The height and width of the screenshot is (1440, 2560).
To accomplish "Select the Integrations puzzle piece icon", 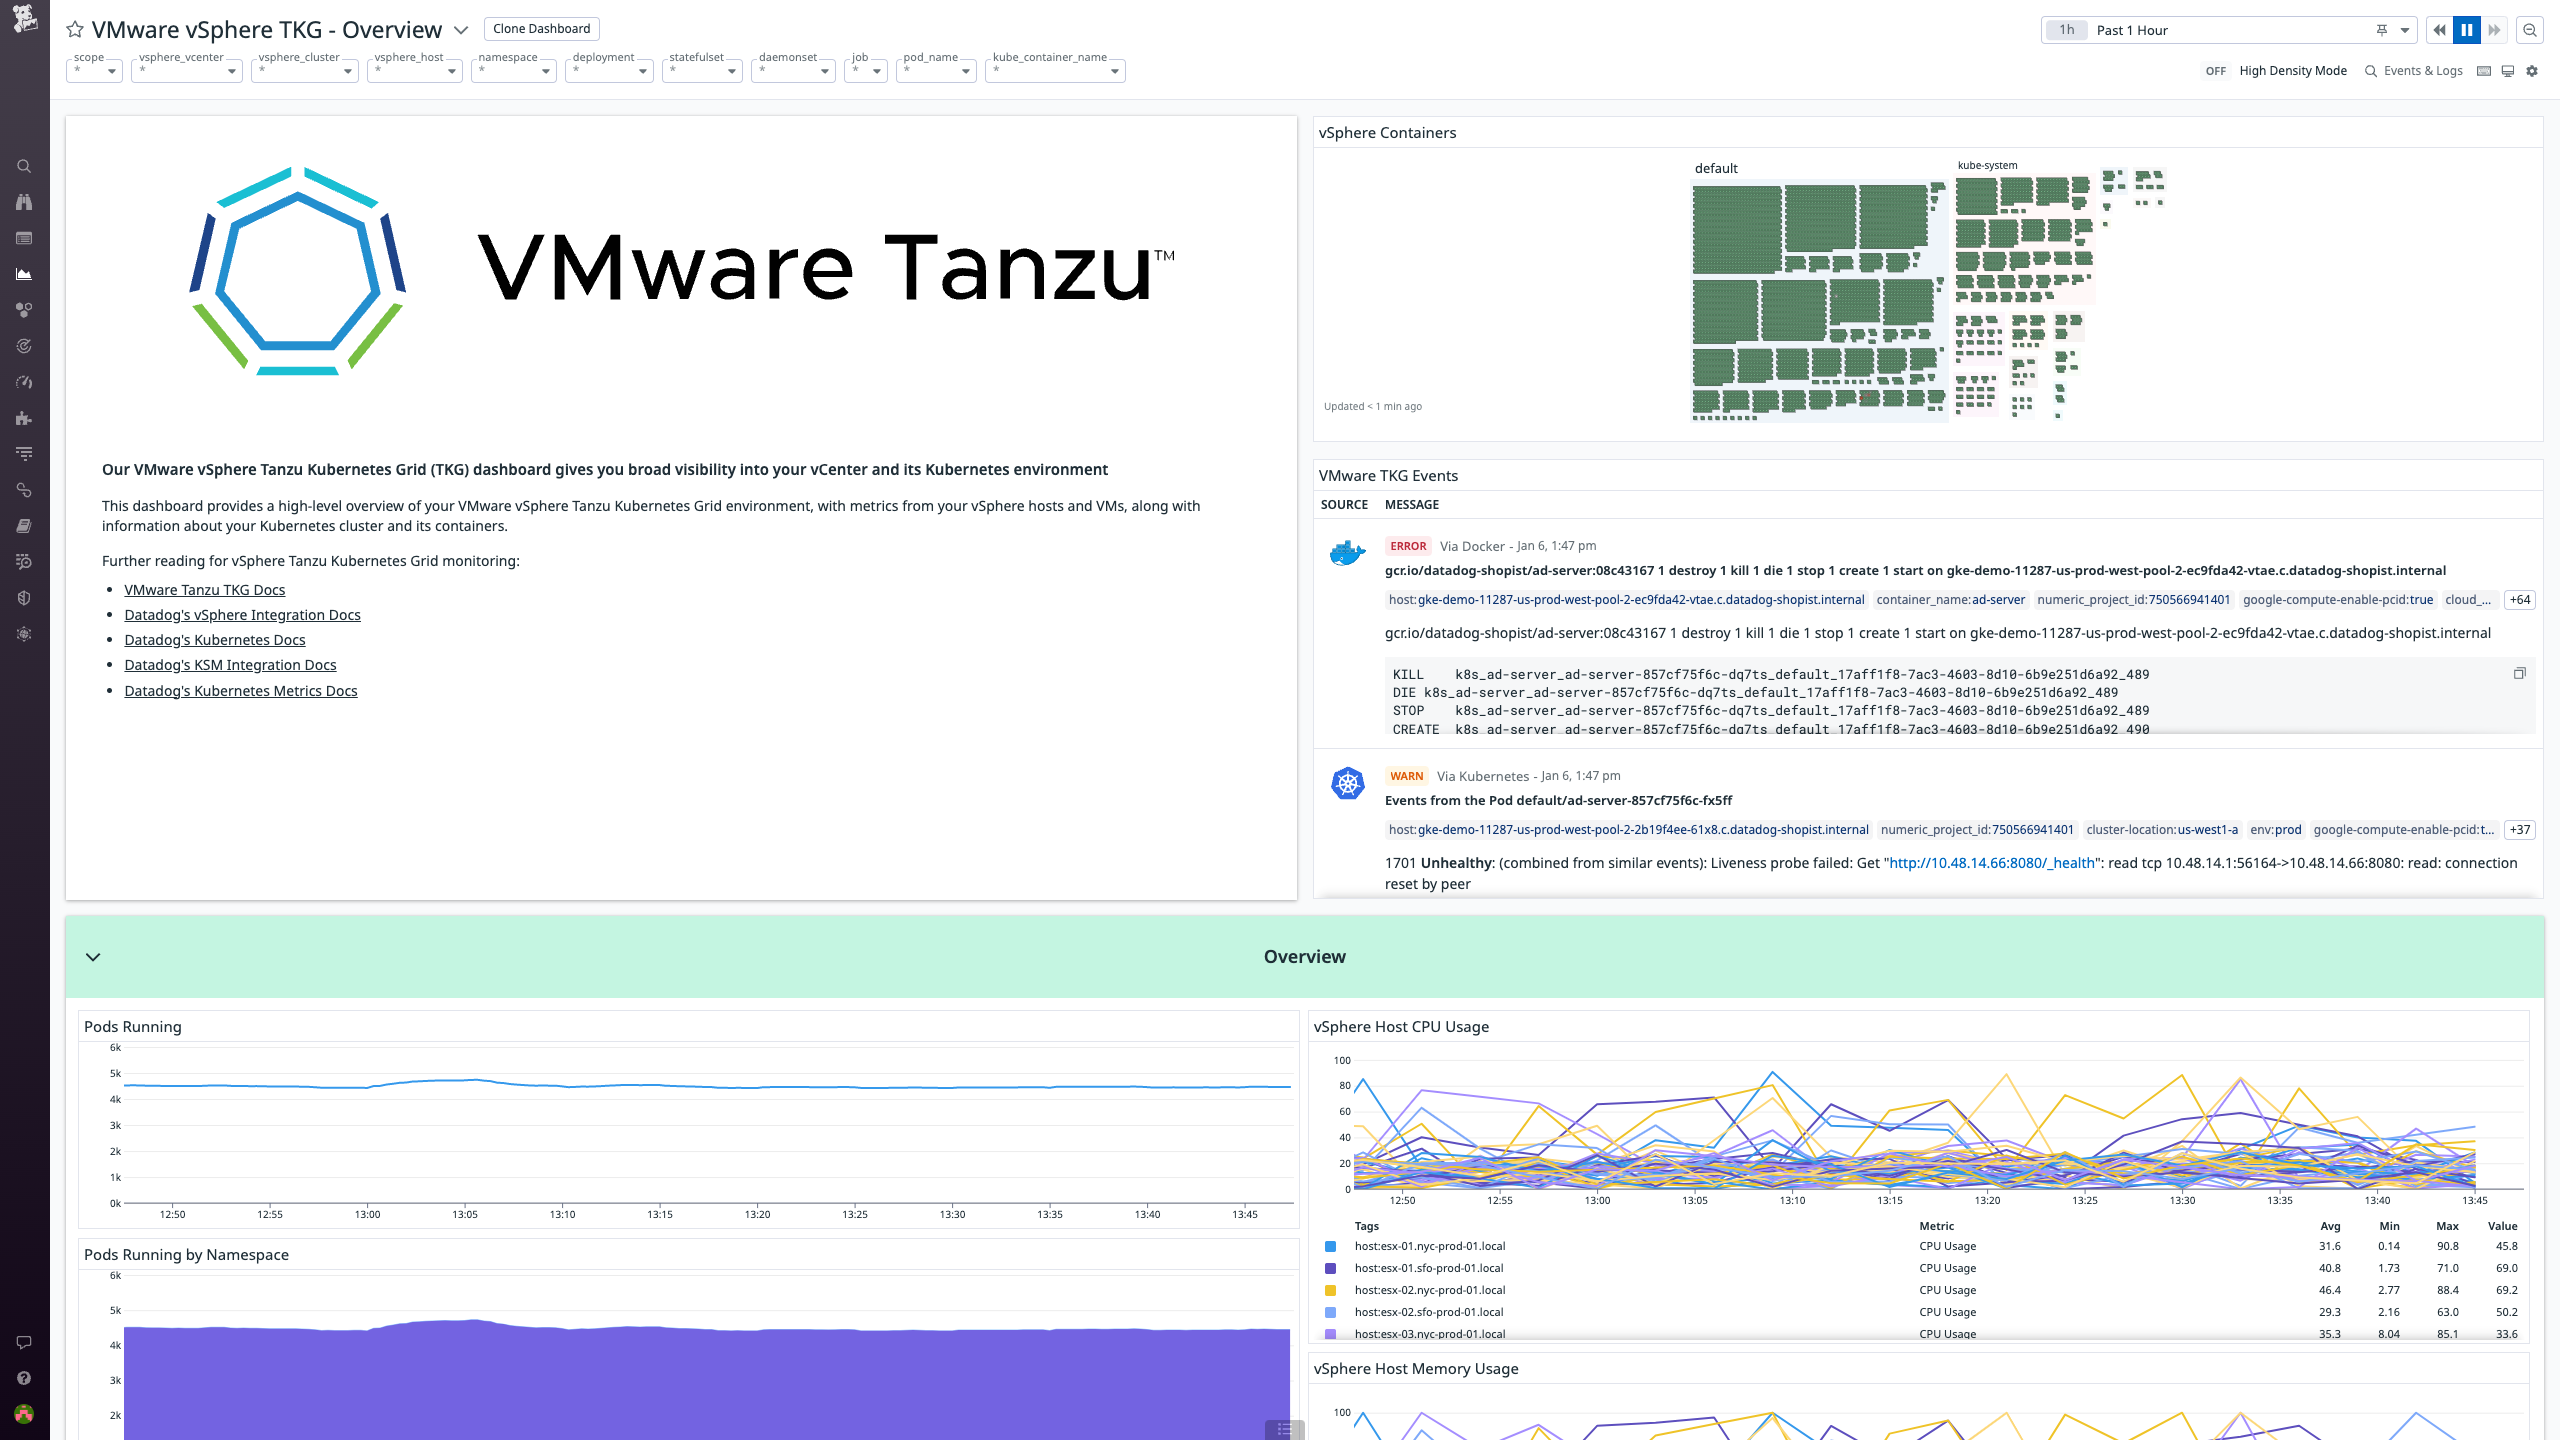I will tap(24, 418).
